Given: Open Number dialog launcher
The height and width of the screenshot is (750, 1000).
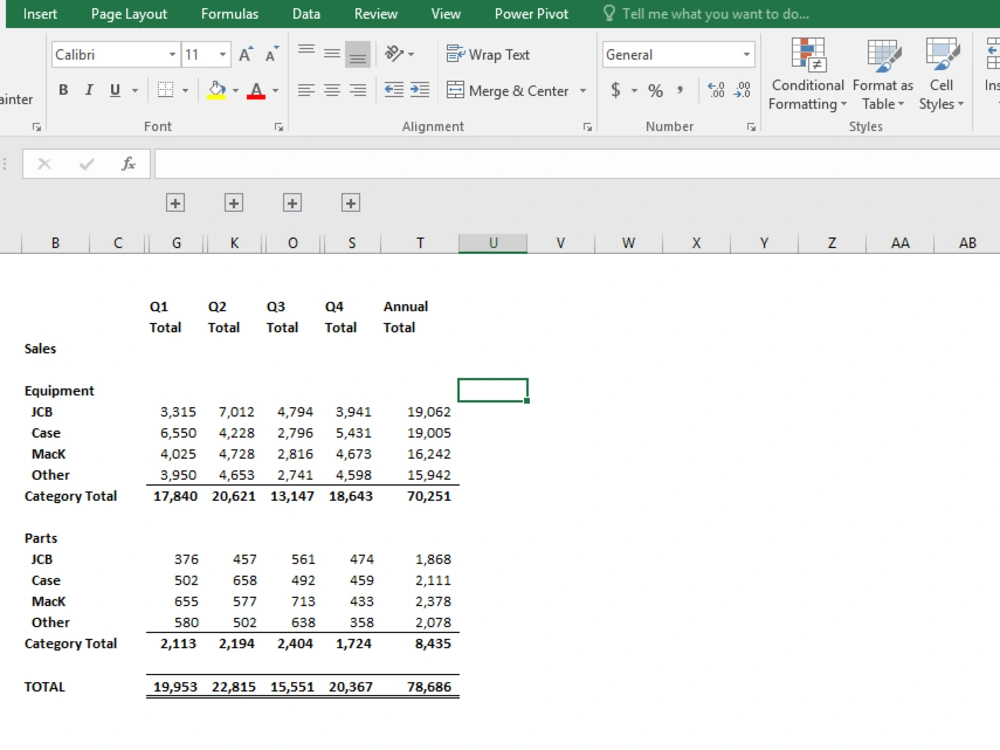Looking at the screenshot, I should (x=751, y=128).
